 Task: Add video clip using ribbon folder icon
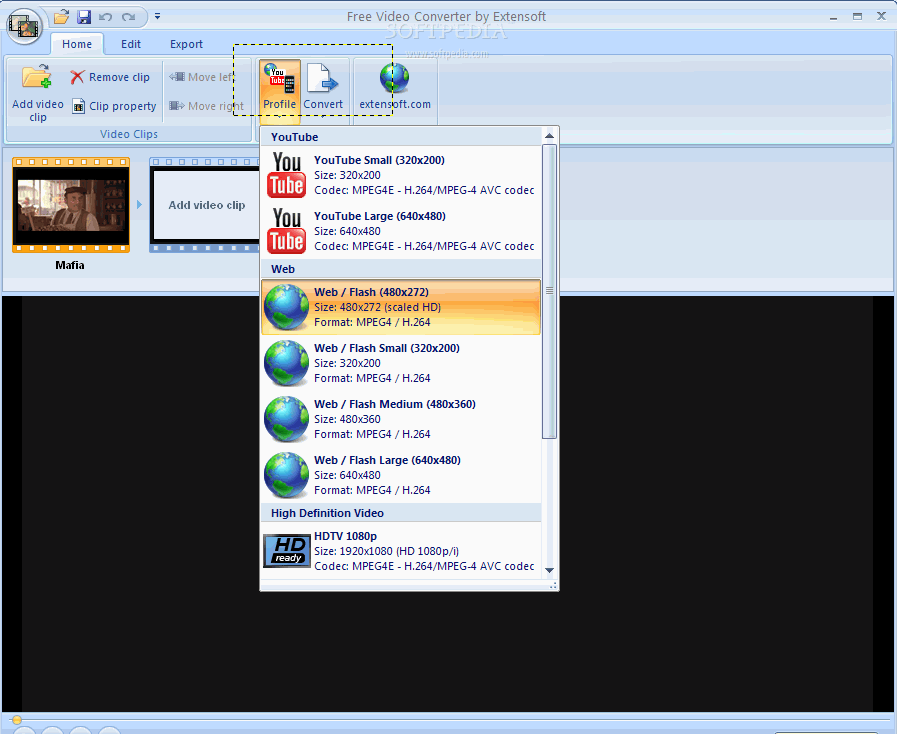click(38, 93)
